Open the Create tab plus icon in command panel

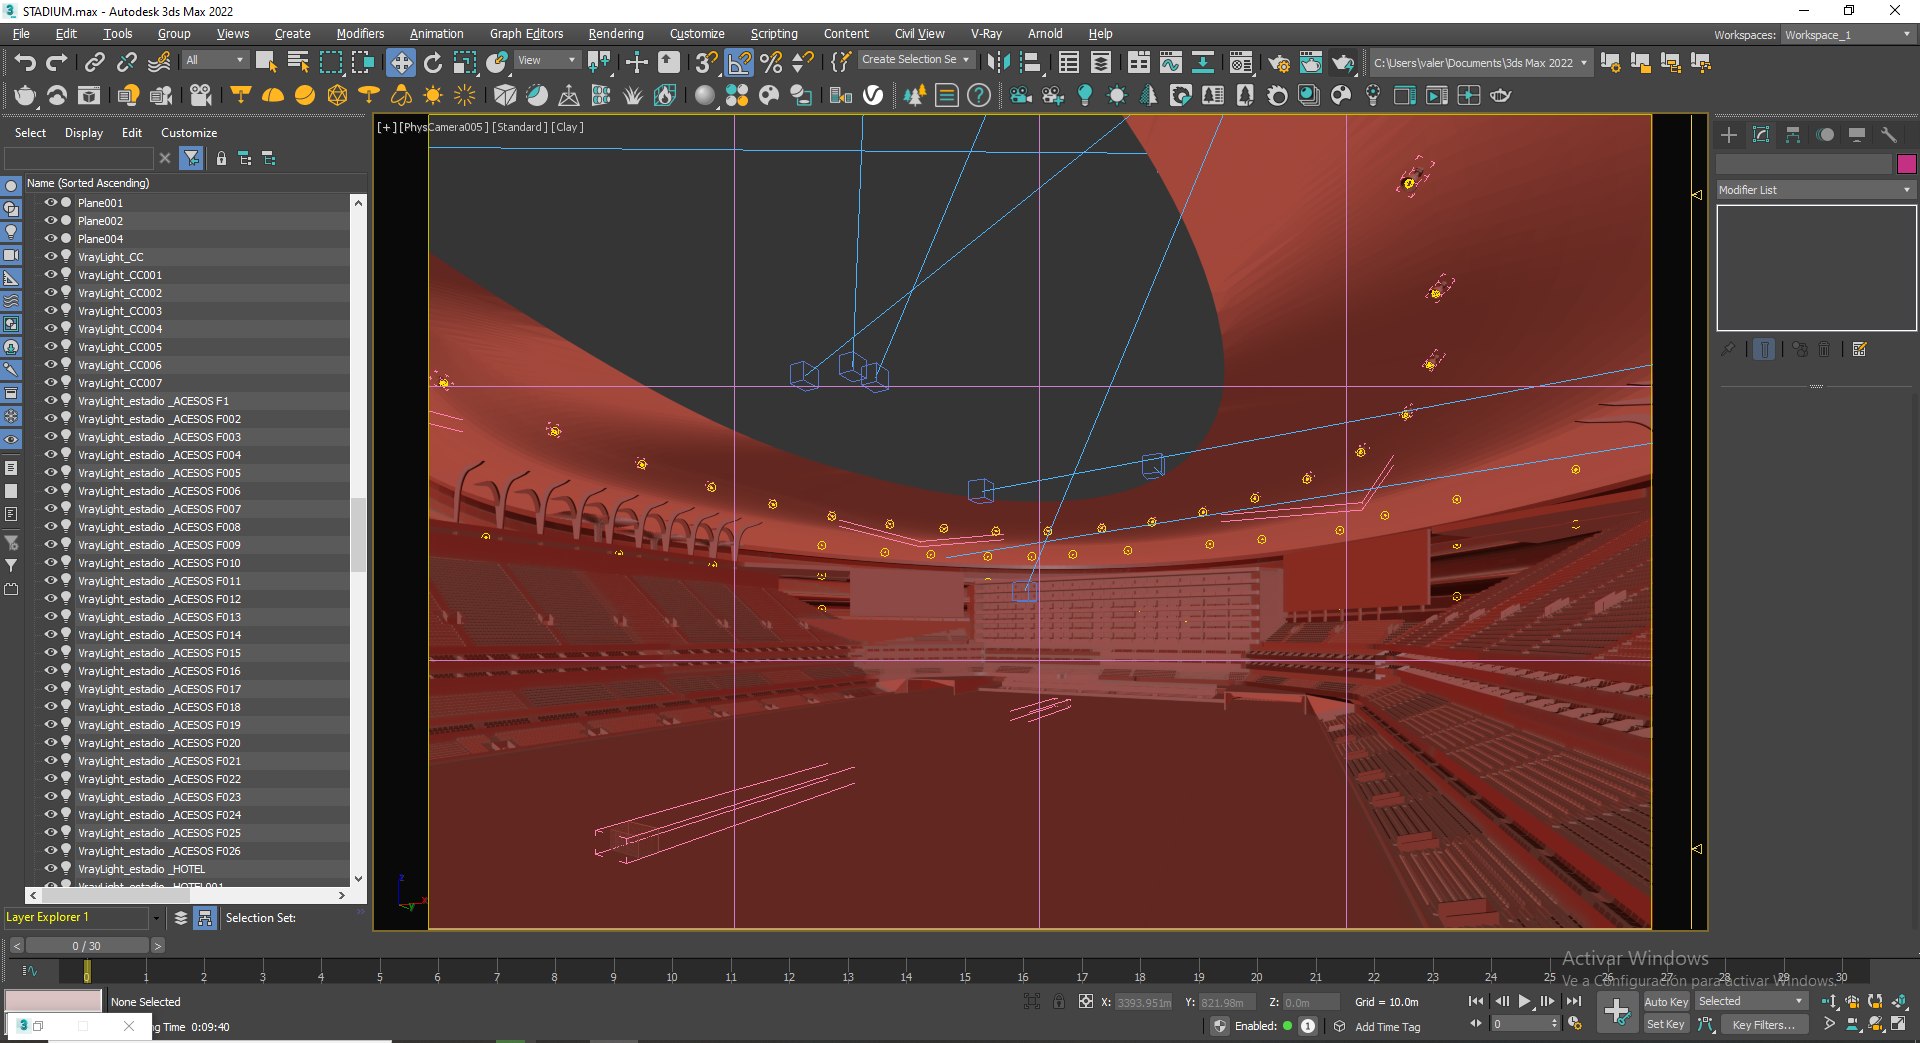coord(1729,134)
